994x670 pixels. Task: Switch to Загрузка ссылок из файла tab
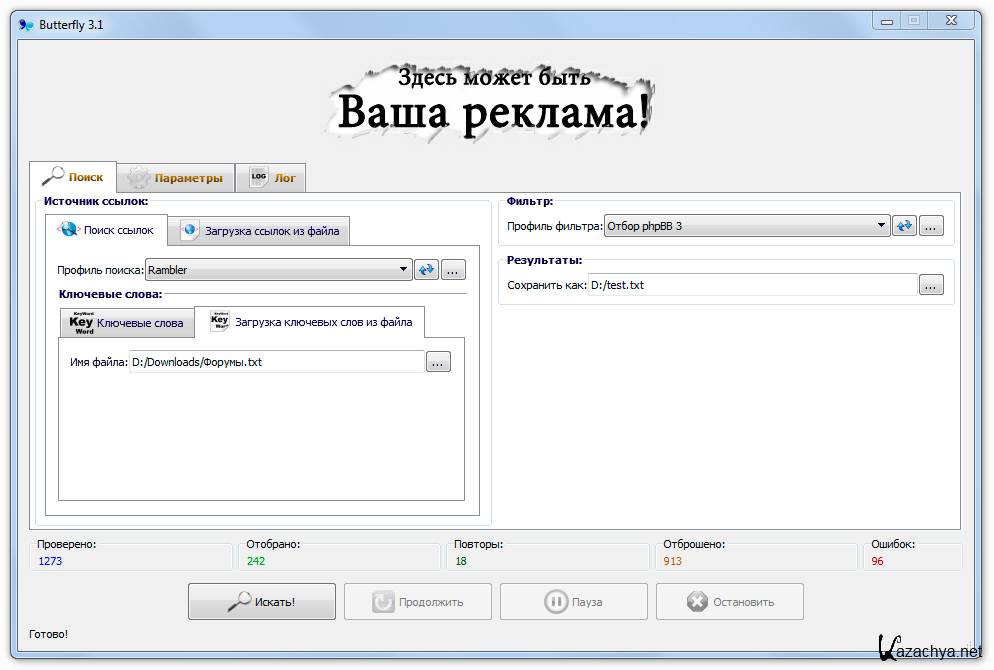point(259,231)
